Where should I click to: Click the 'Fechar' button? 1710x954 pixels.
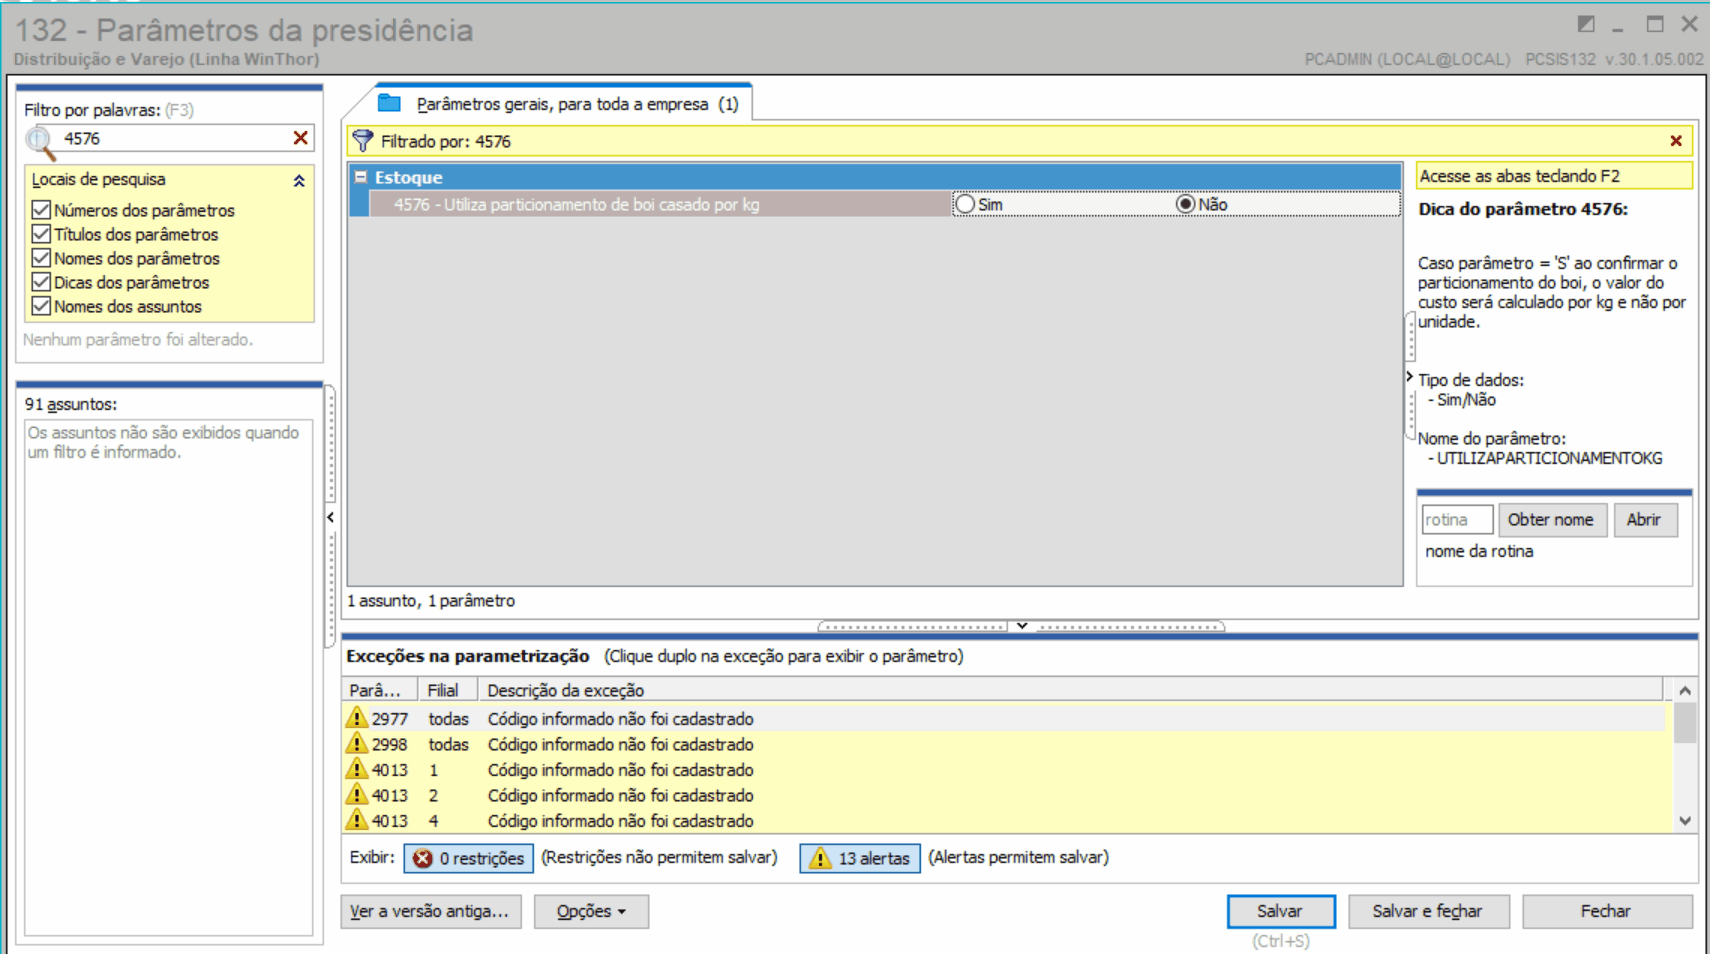(1606, 911)
